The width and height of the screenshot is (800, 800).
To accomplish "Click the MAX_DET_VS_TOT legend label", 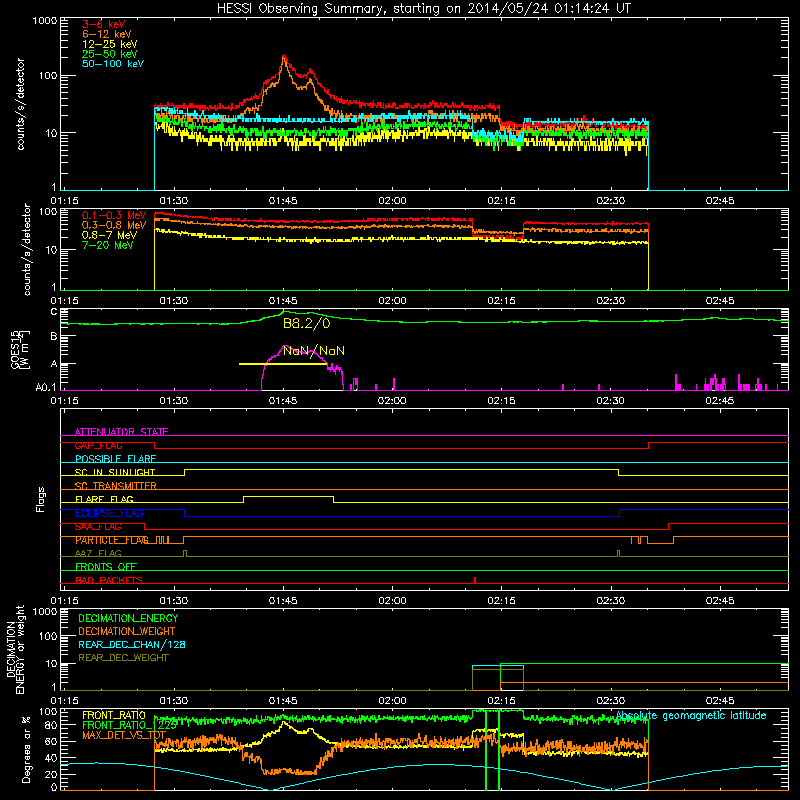I will pos(124,735).
